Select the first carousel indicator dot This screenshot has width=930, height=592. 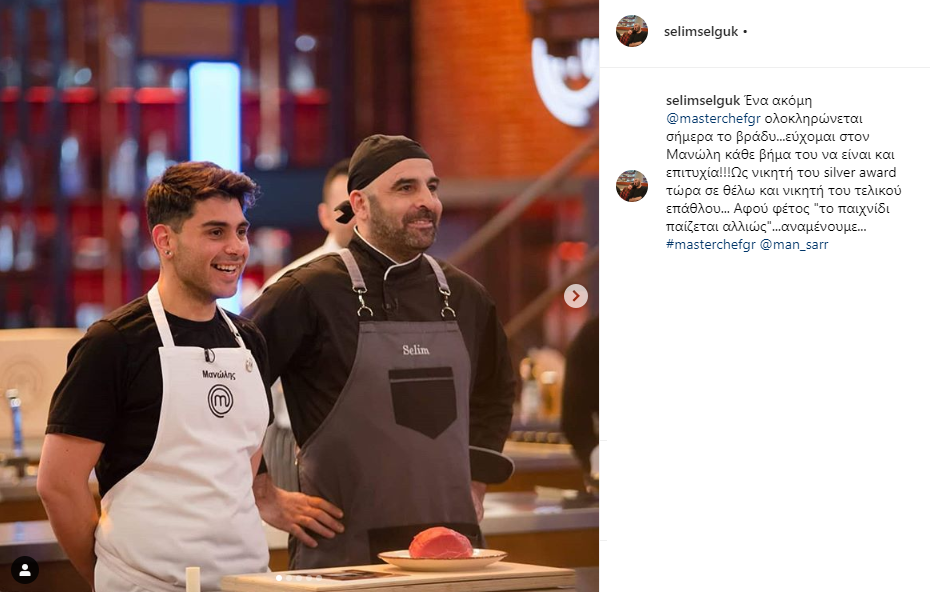pyautogui.click(x=279, y=578)
